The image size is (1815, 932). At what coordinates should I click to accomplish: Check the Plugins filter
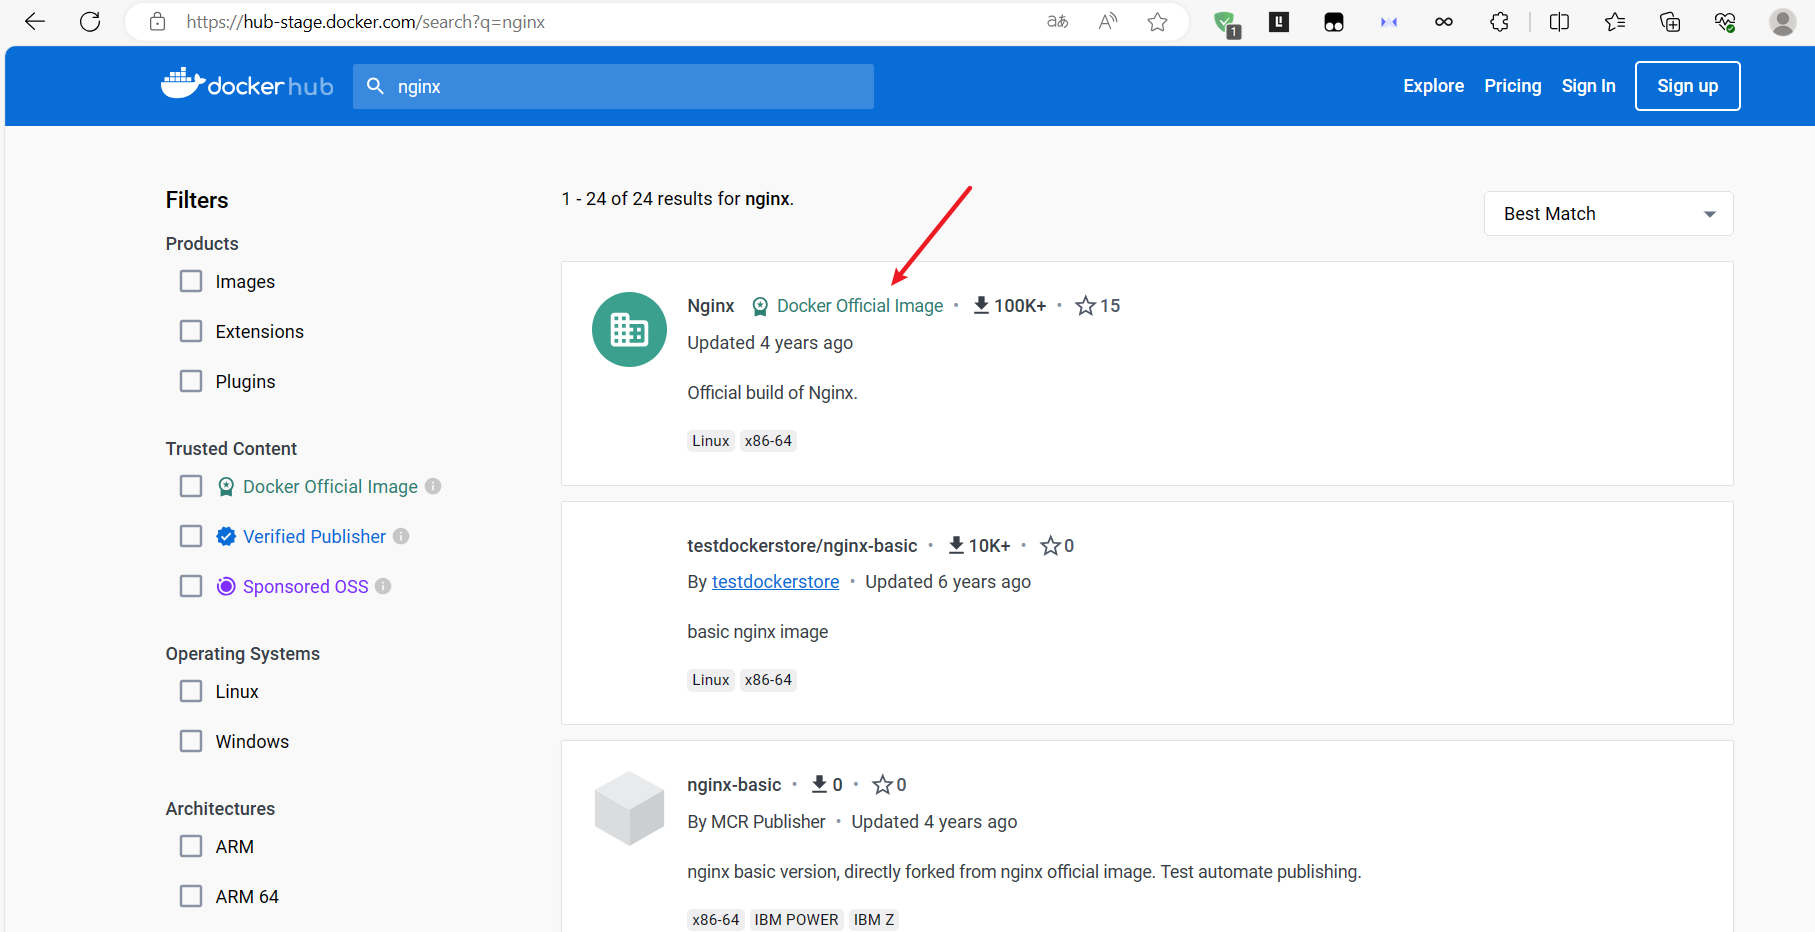(191, 381)
